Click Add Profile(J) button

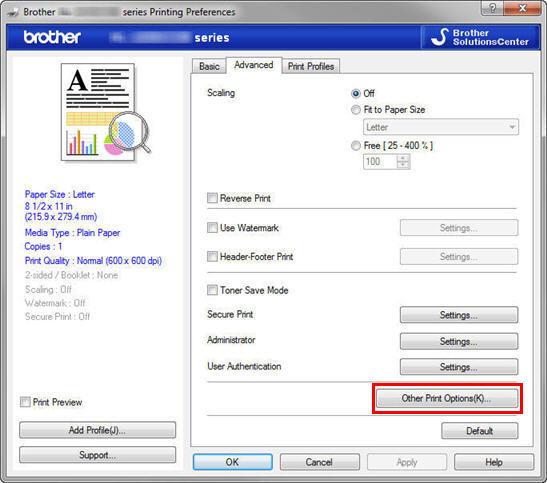[x=97, y=430]
